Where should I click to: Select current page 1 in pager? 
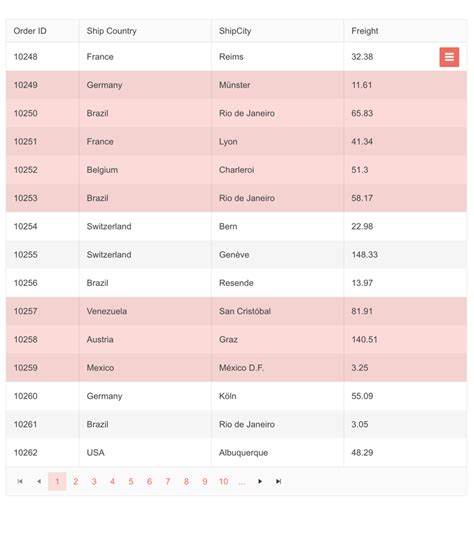coord(57,481)
